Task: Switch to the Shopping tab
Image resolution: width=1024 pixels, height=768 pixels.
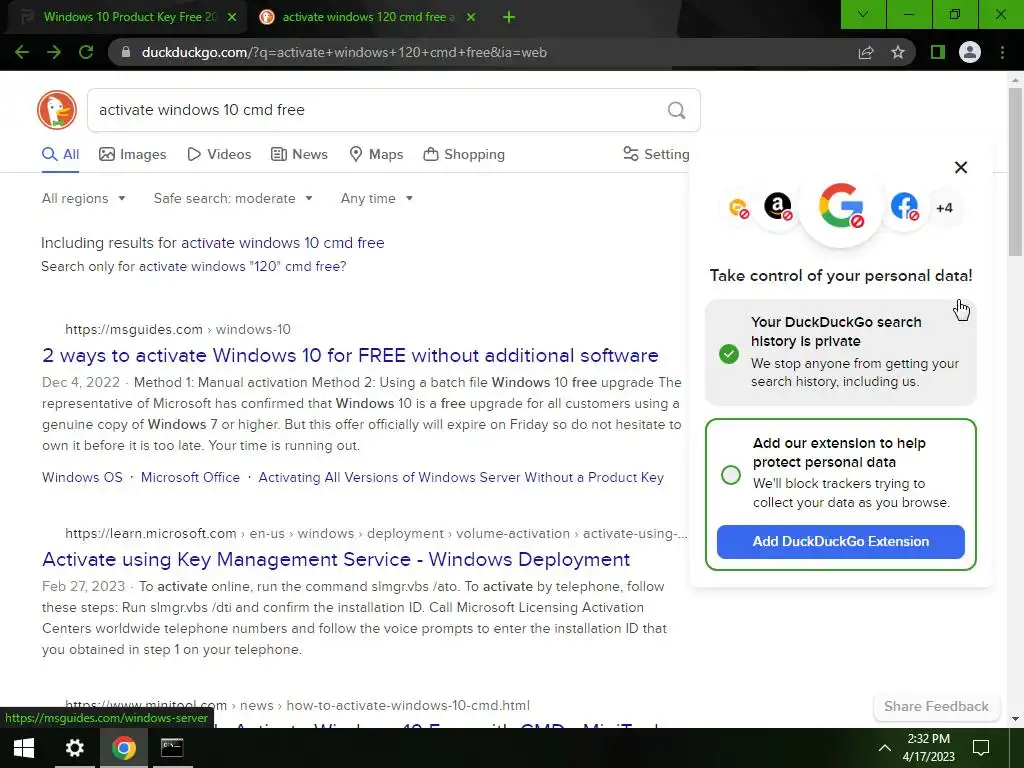Action: pyautogui.click(x=464, y=155)
